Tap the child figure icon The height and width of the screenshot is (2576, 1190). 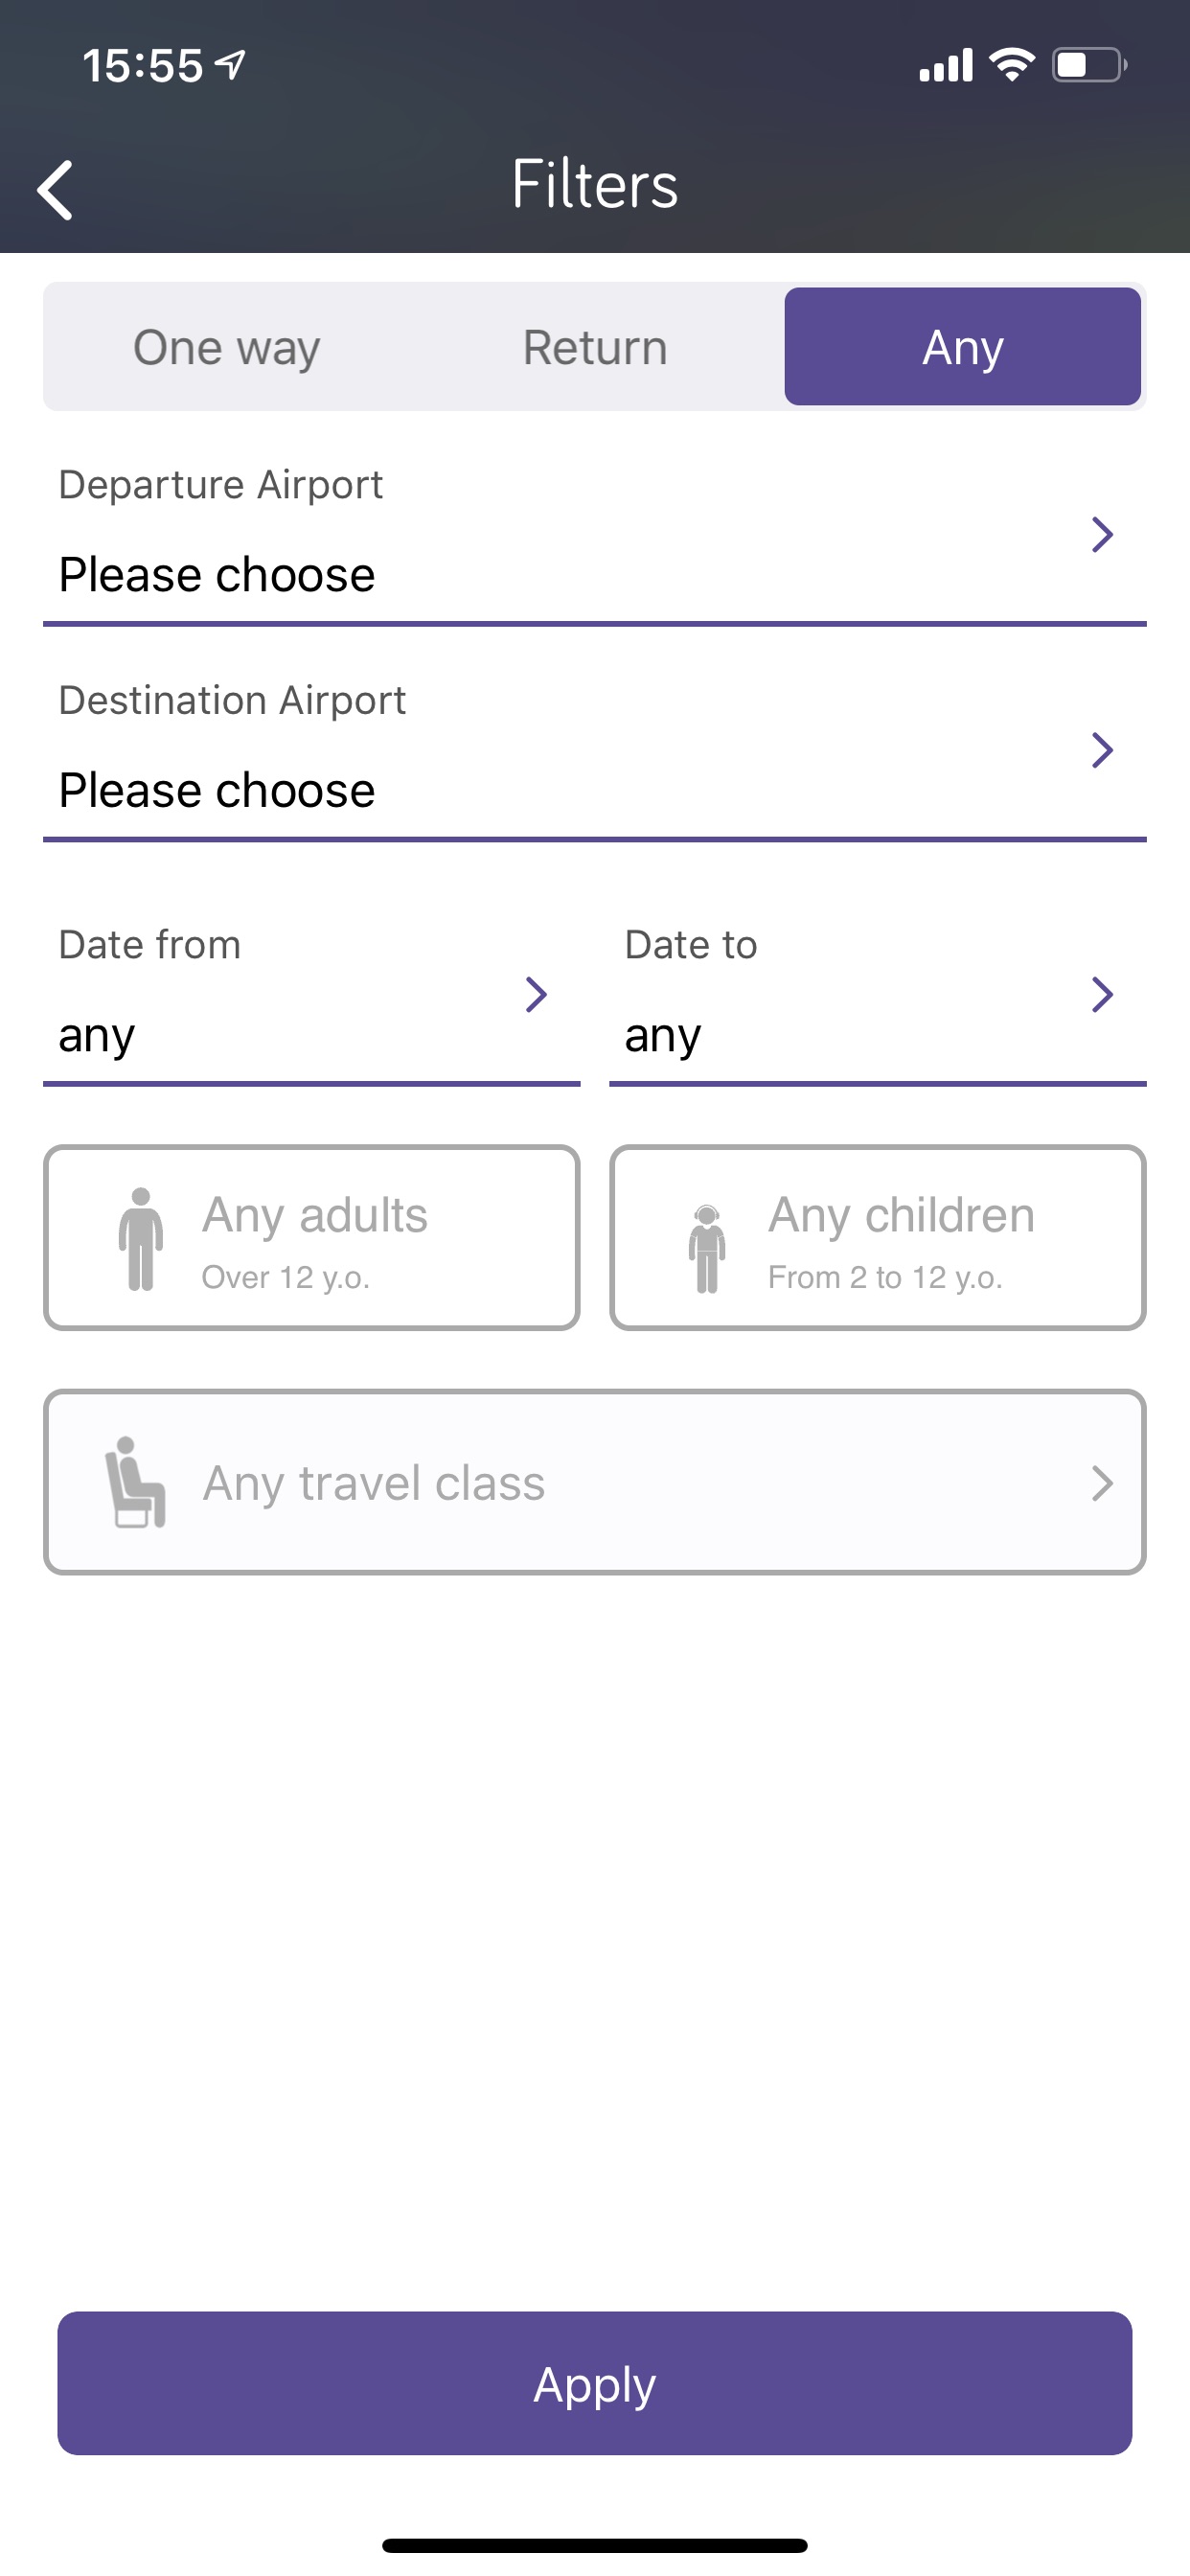coord(706,1248)
